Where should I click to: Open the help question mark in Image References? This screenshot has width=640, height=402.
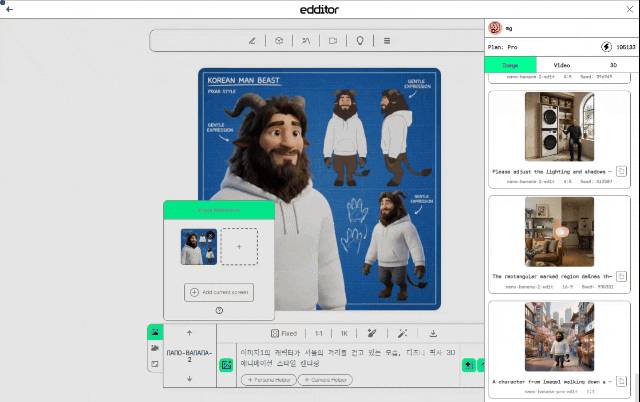click(x=219, y=311)
